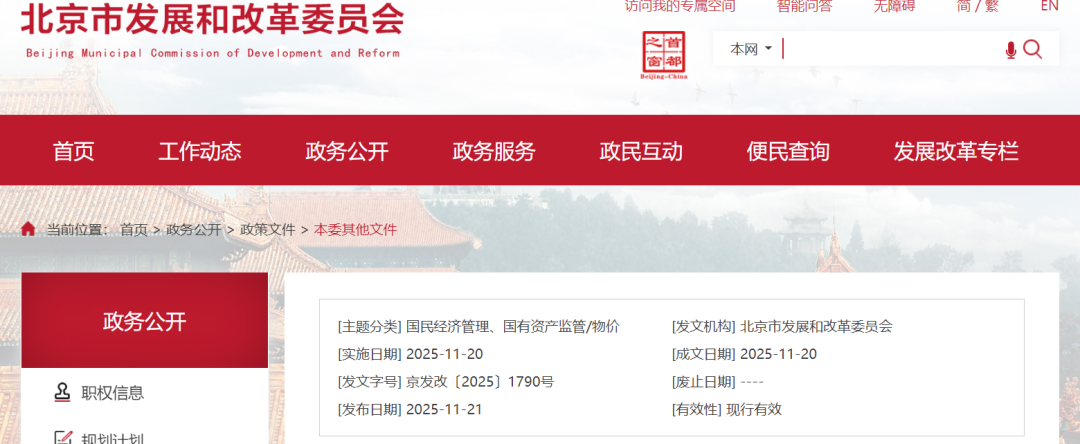The image size is (1080, 444).
Task: Click into the site search text field
Action: (890, 49)
